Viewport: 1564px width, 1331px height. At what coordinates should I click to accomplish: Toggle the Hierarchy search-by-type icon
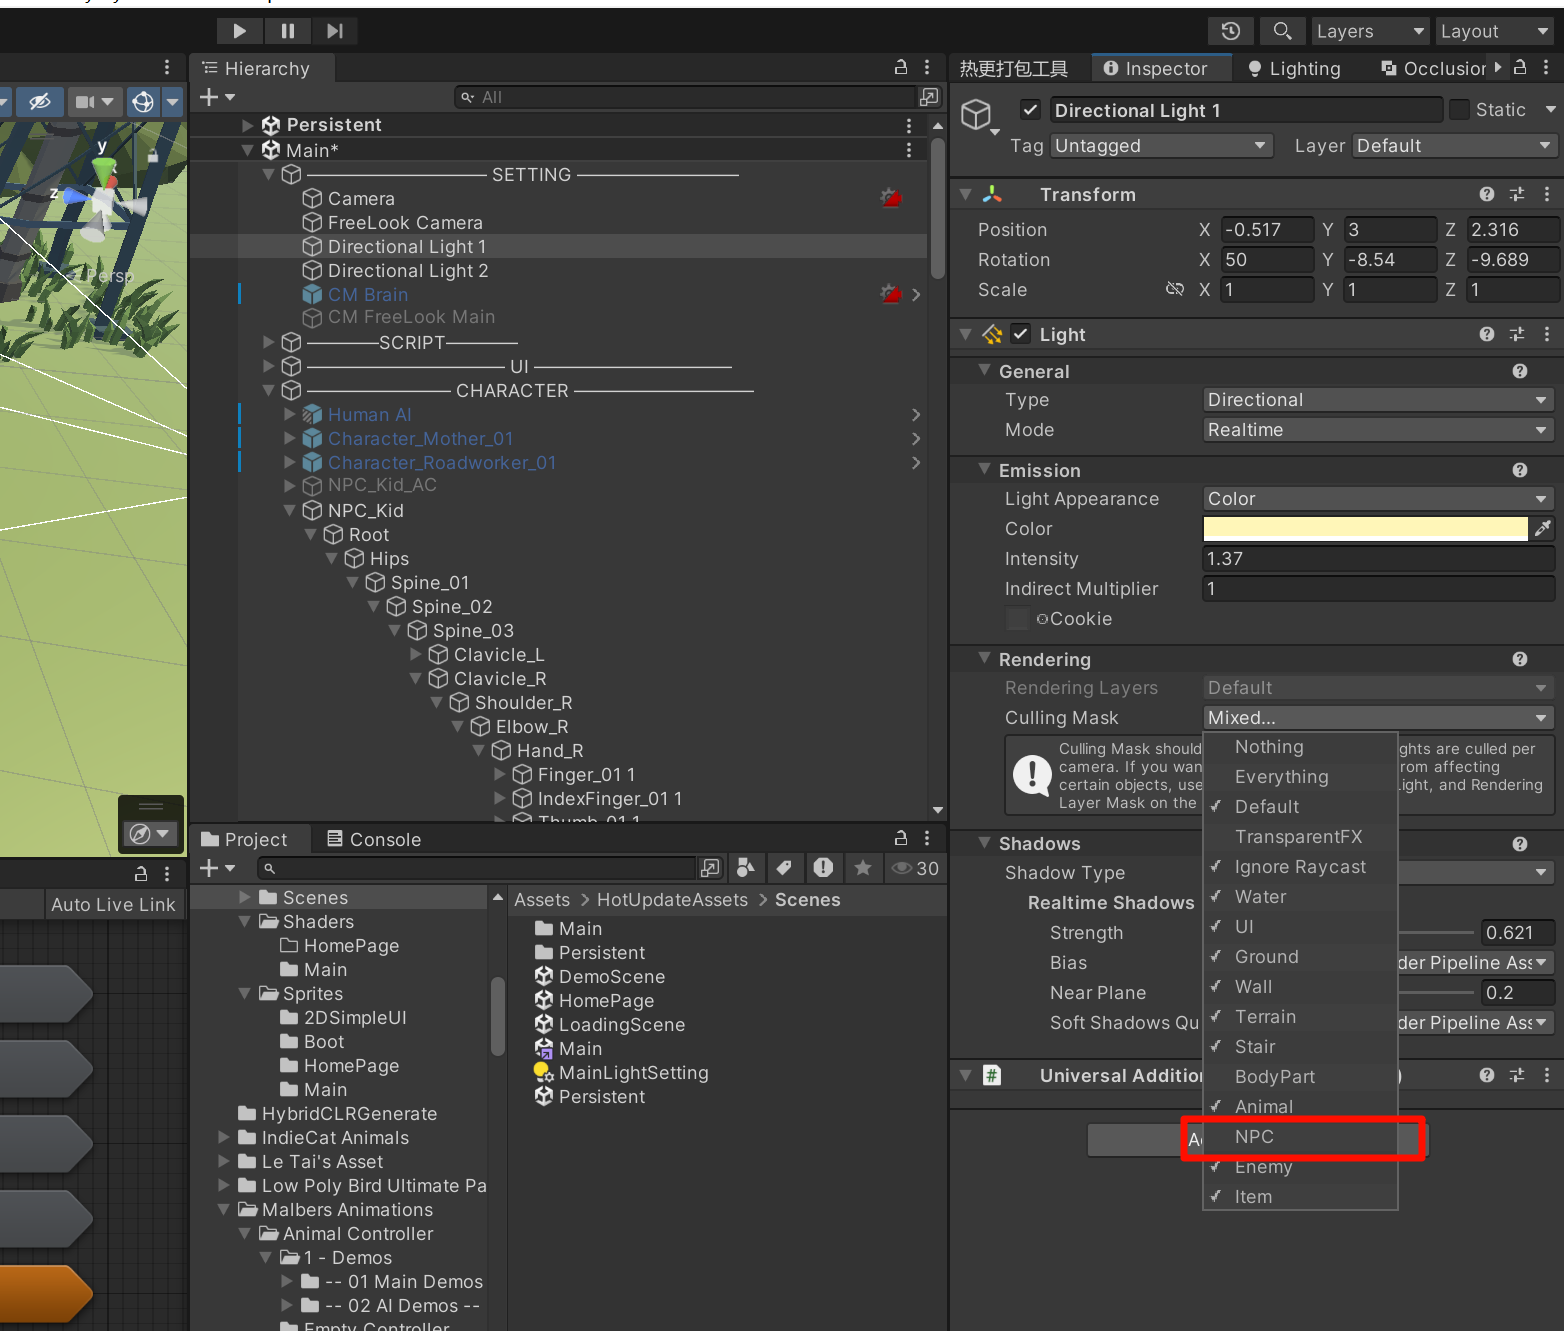929,97
